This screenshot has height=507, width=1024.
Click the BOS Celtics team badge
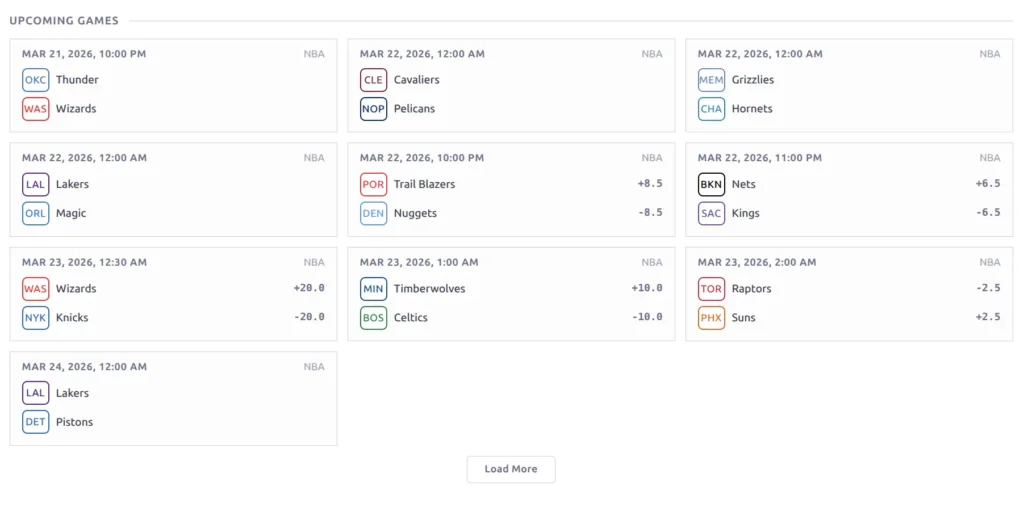tap(374, 318)
